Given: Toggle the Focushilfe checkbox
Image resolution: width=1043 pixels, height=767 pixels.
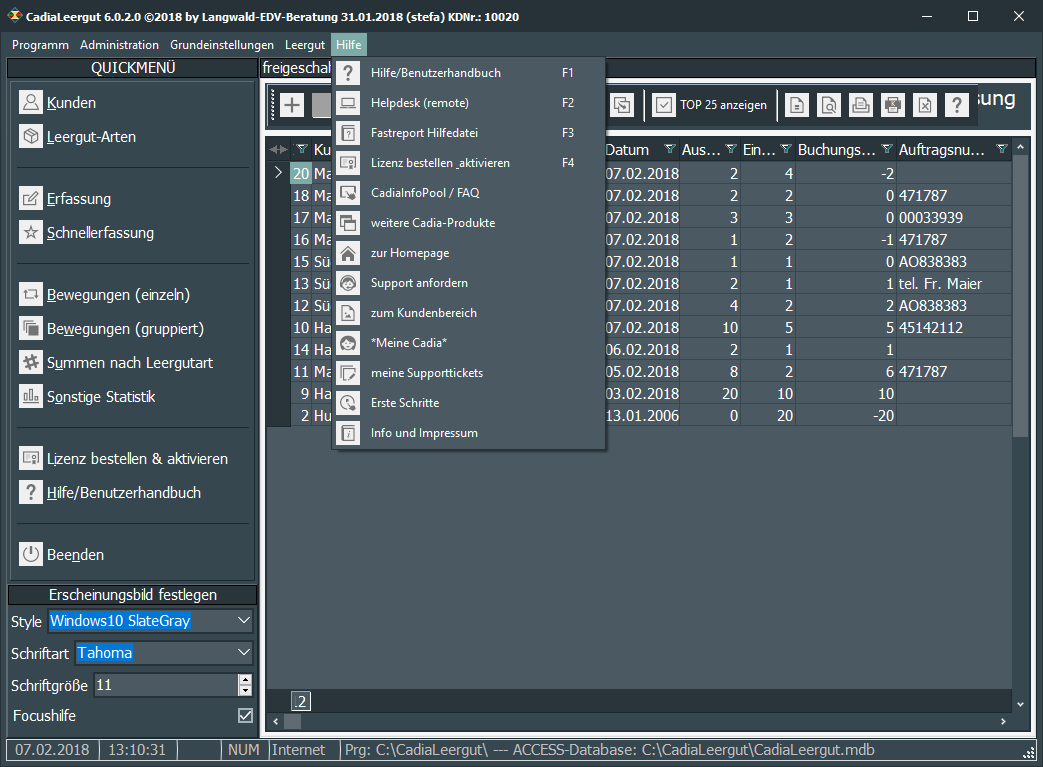Looking at the screenshot, I should point(245,716).
